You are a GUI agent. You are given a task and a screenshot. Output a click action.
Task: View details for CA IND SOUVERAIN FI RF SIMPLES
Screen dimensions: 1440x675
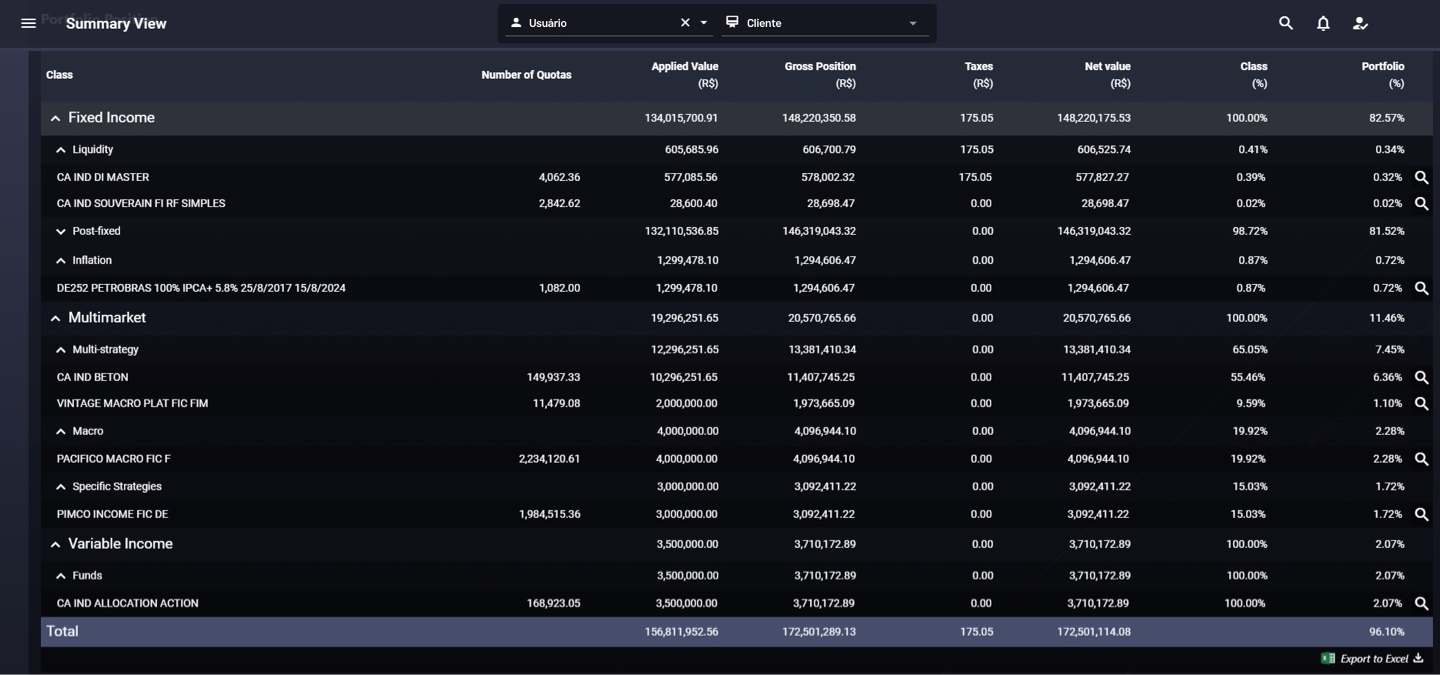point(1421,203)
